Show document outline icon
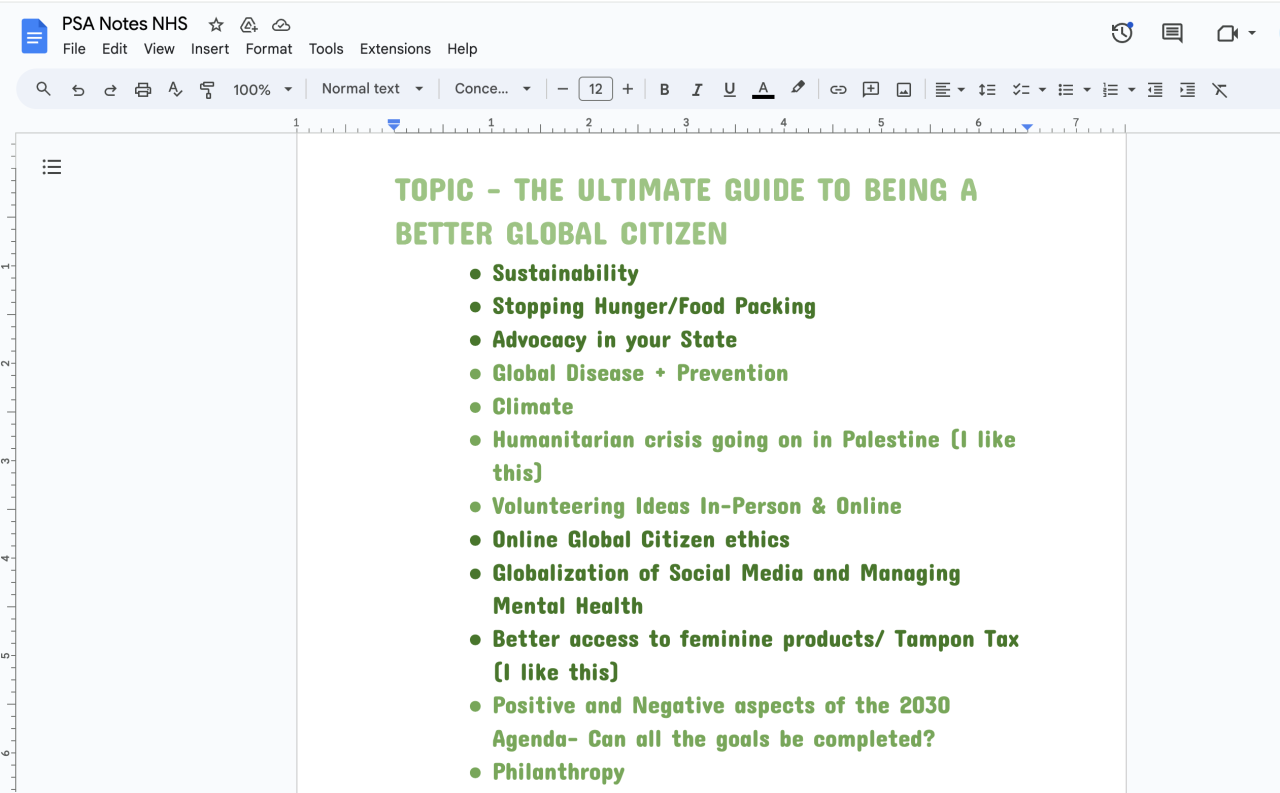 (x=52, y=167)
